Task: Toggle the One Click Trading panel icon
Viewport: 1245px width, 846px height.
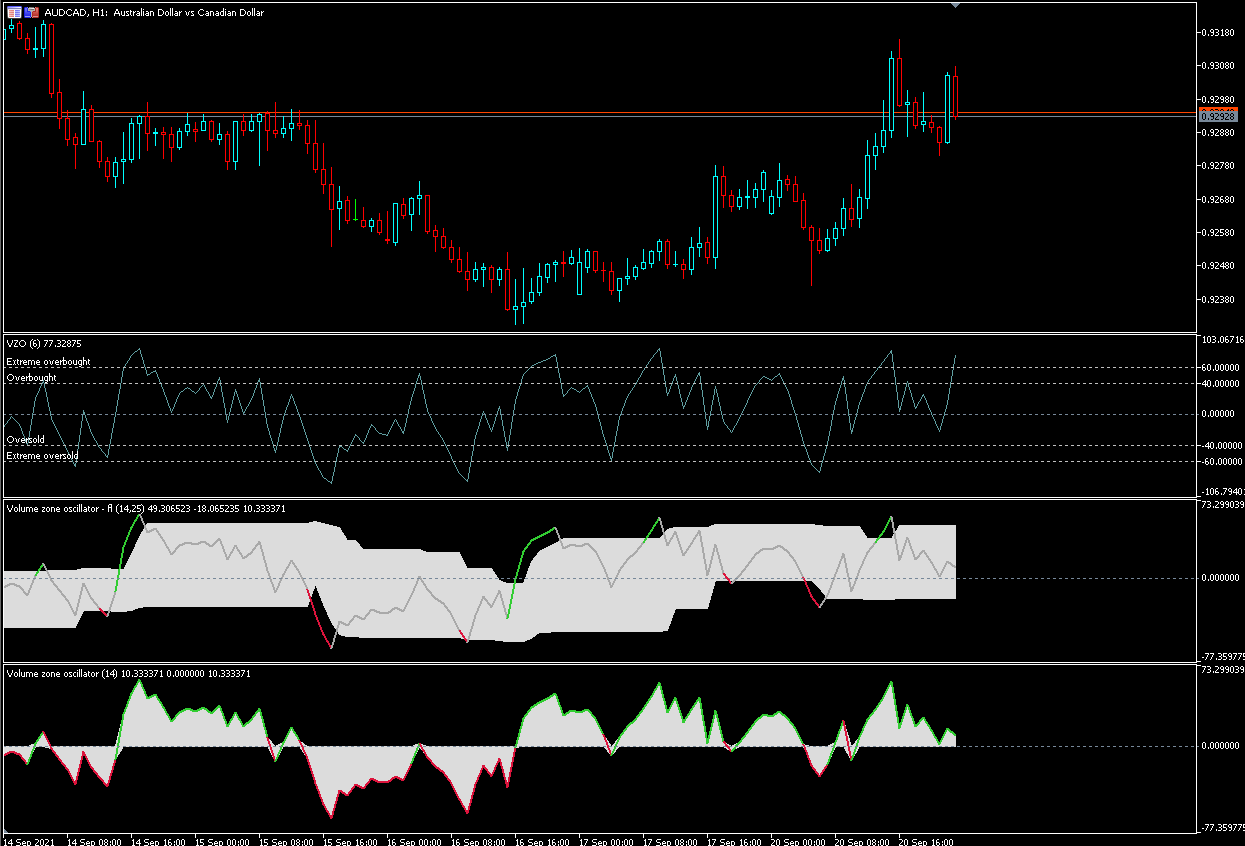Action: 32,12
